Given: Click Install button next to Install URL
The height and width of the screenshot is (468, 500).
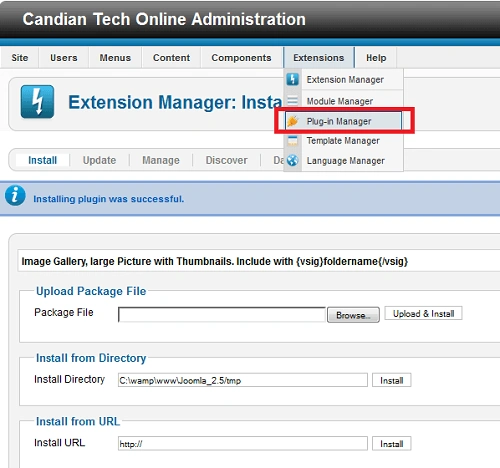Looking at the screenshot, I should tap(392, 444).
